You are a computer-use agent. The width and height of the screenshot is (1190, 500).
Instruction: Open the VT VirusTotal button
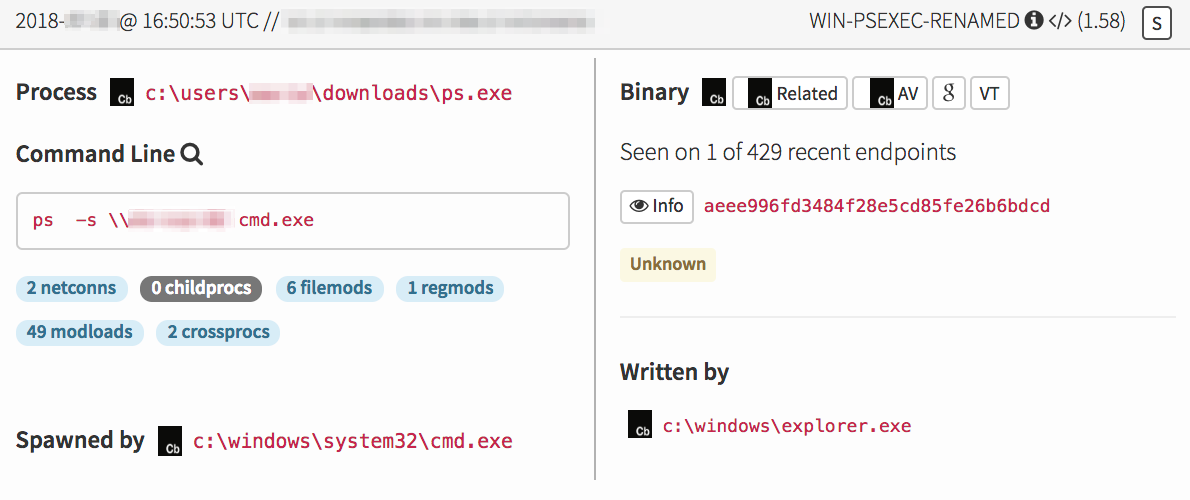click(989, 93)
